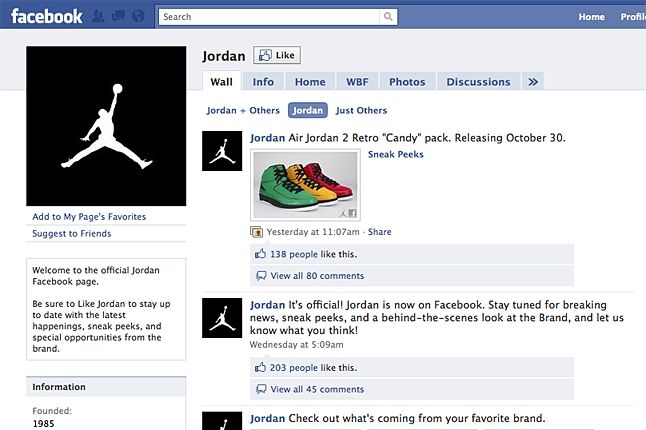Click thumbs-up icon next to 138 people
646x430 pixels.
point(260,254)
